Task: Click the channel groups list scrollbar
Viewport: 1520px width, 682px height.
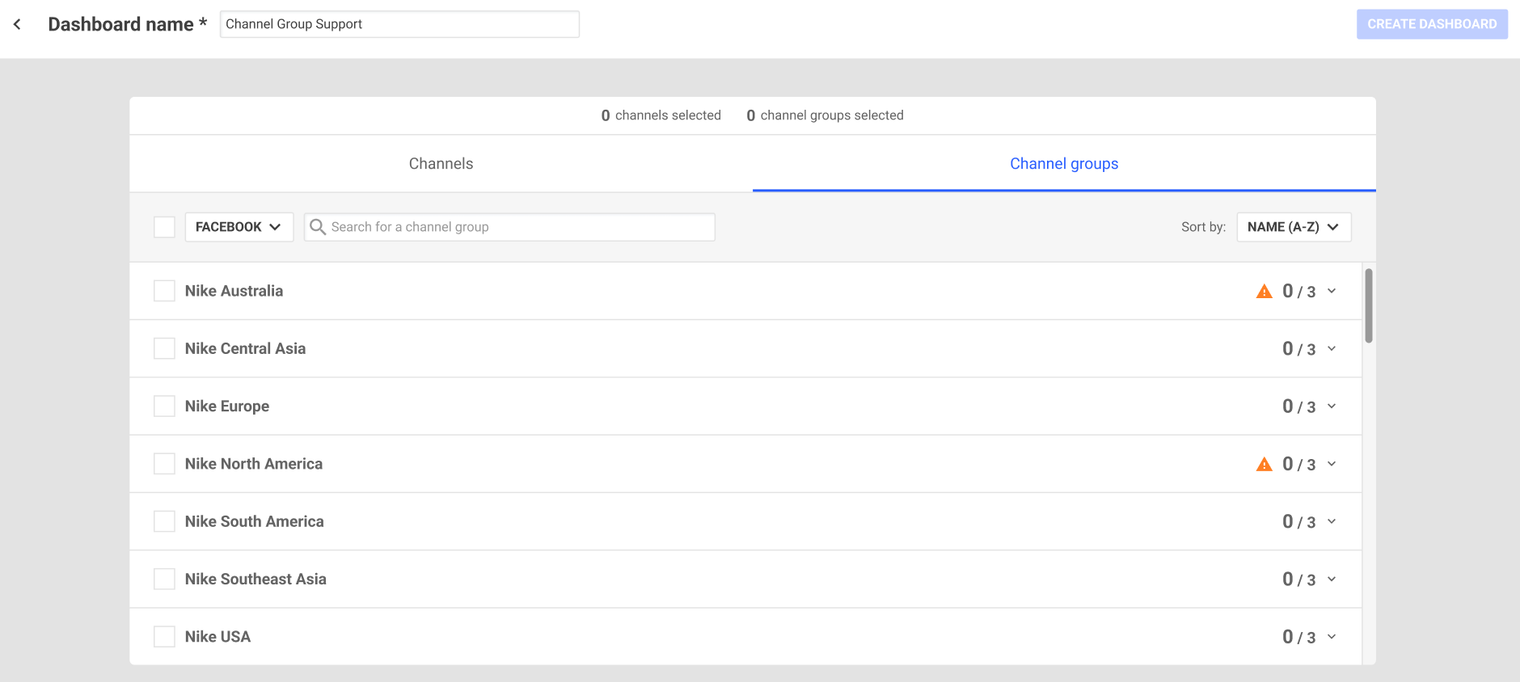Action: 1369,305
